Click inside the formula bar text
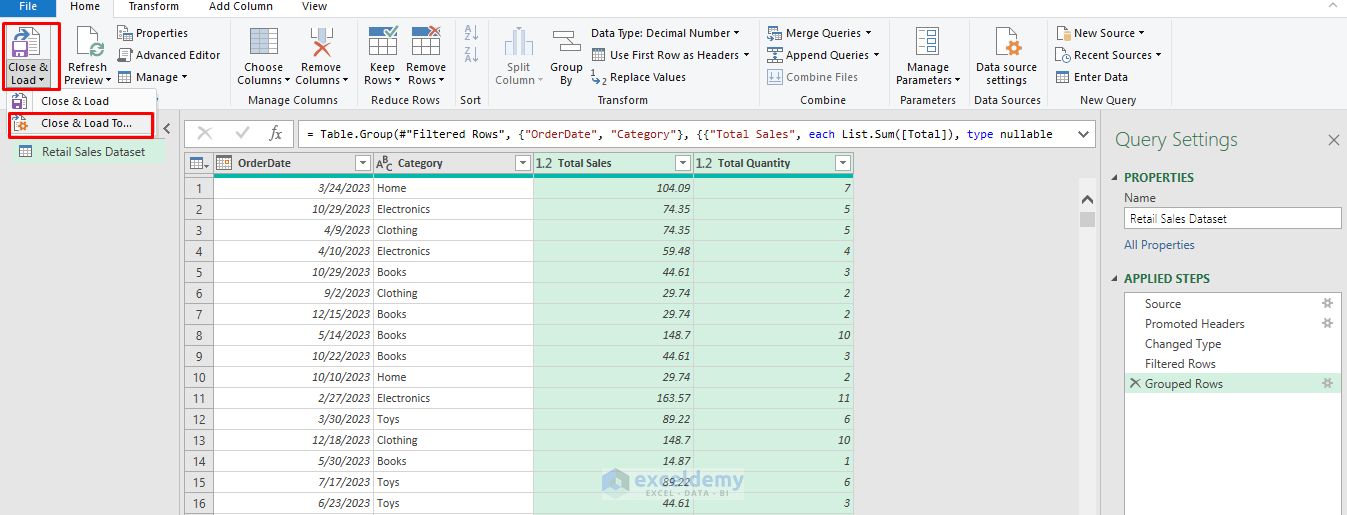 click(x=685, y=134)
